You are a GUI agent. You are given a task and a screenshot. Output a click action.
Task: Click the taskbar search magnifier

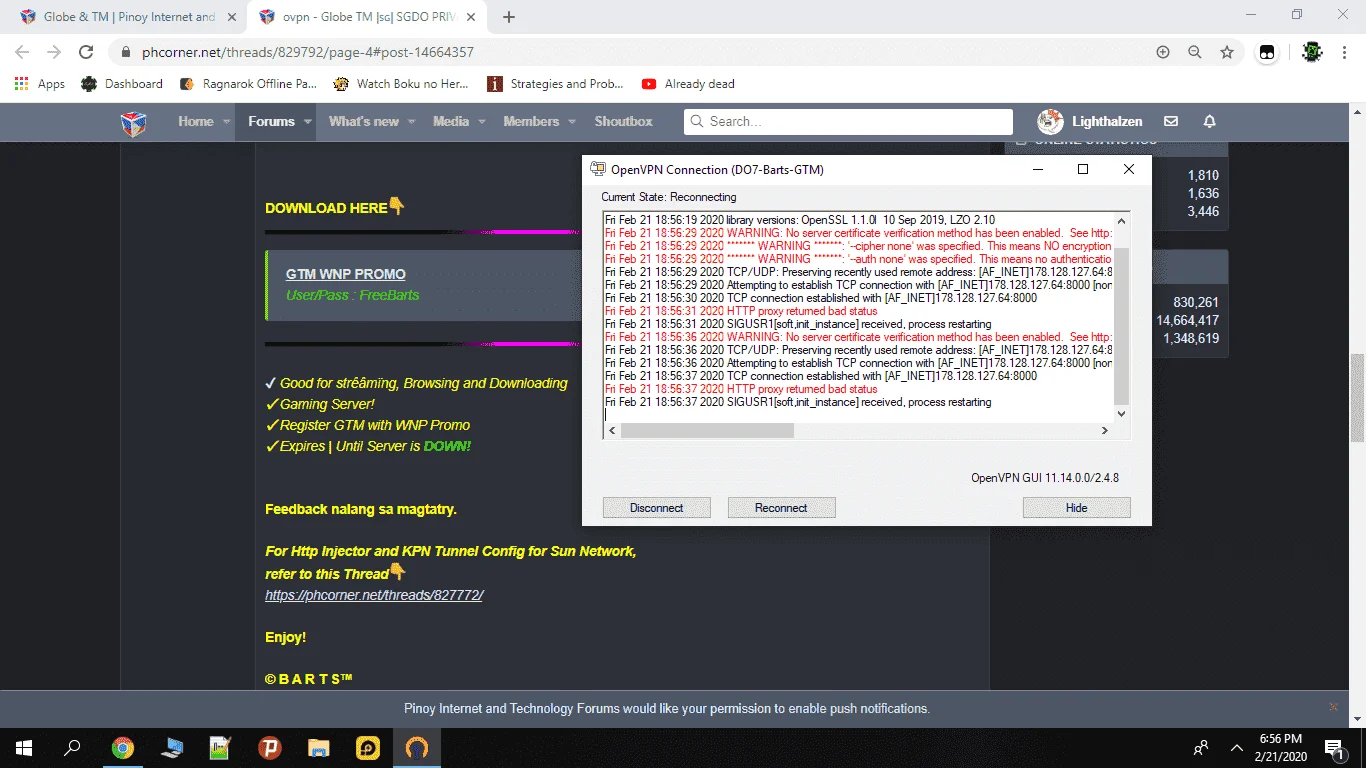[x=72, y=747]
